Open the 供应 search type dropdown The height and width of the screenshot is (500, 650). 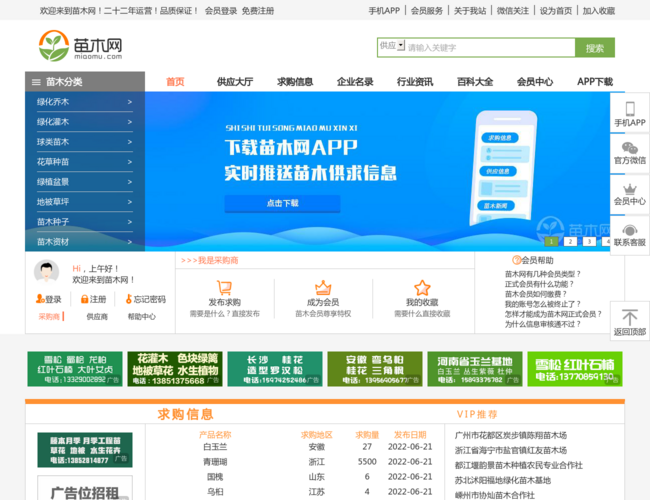pyautogui.click(x=392, y=46)
